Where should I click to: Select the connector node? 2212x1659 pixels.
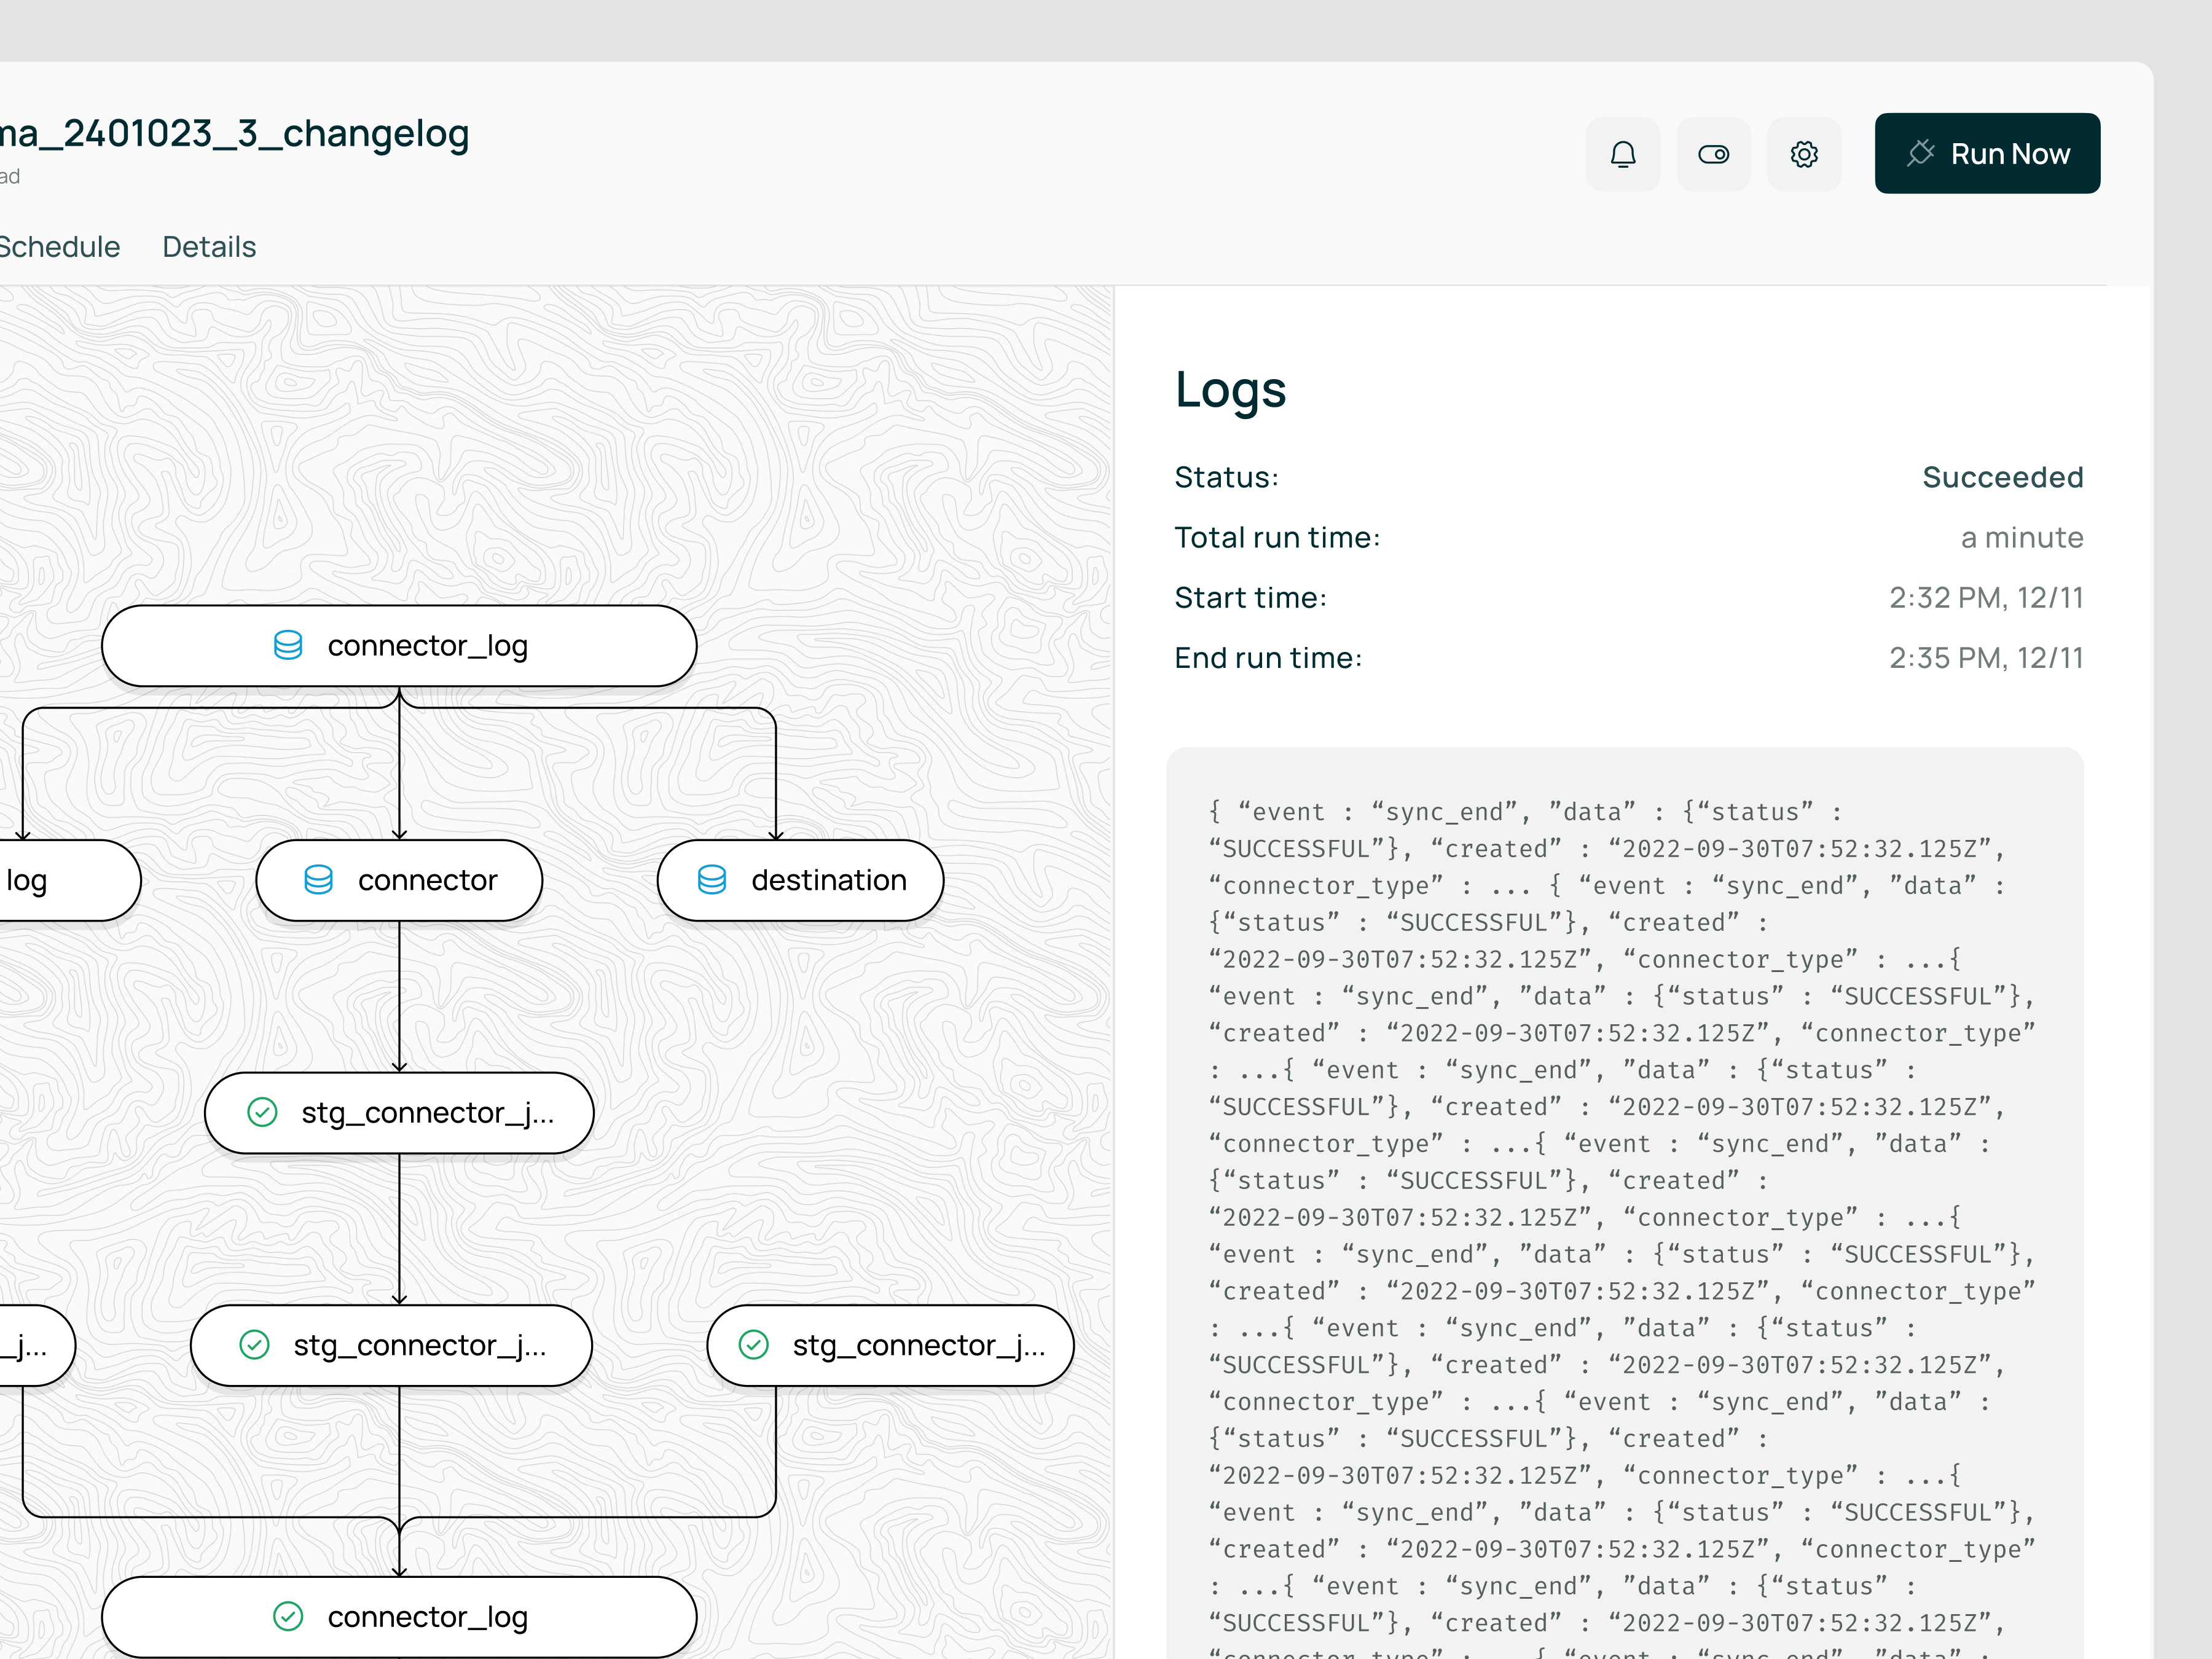[399, 880]
